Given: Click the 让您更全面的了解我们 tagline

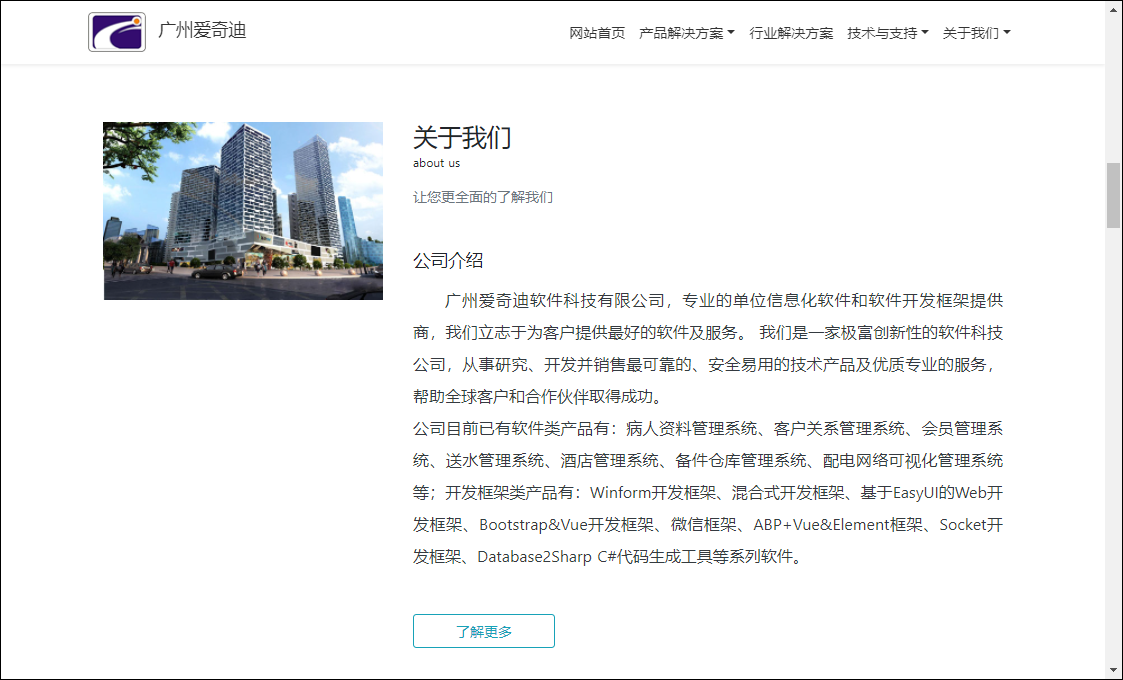Looking at the screenshot, I should coord(483,197).
